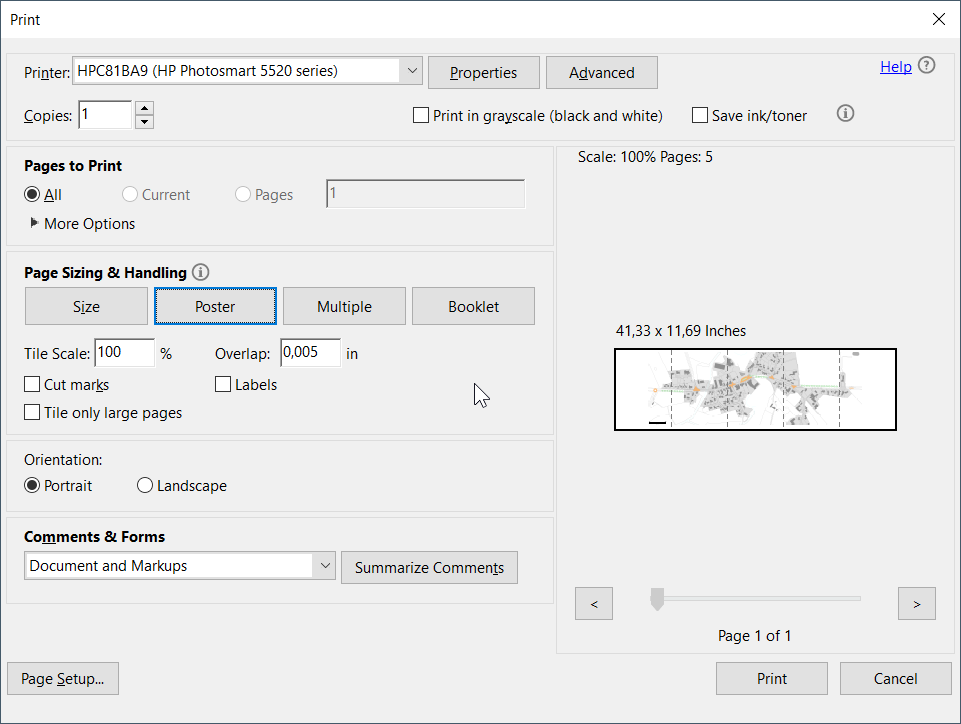Click the info icon beside Save ink/toner
Image resolution: width=961 pixels, height=724 pixels.
tap(845, 113)
